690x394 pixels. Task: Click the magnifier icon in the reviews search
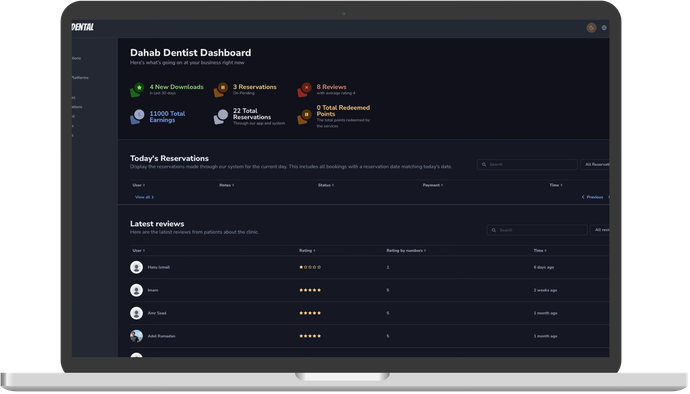pyautogui.click(x=493, y=230)
